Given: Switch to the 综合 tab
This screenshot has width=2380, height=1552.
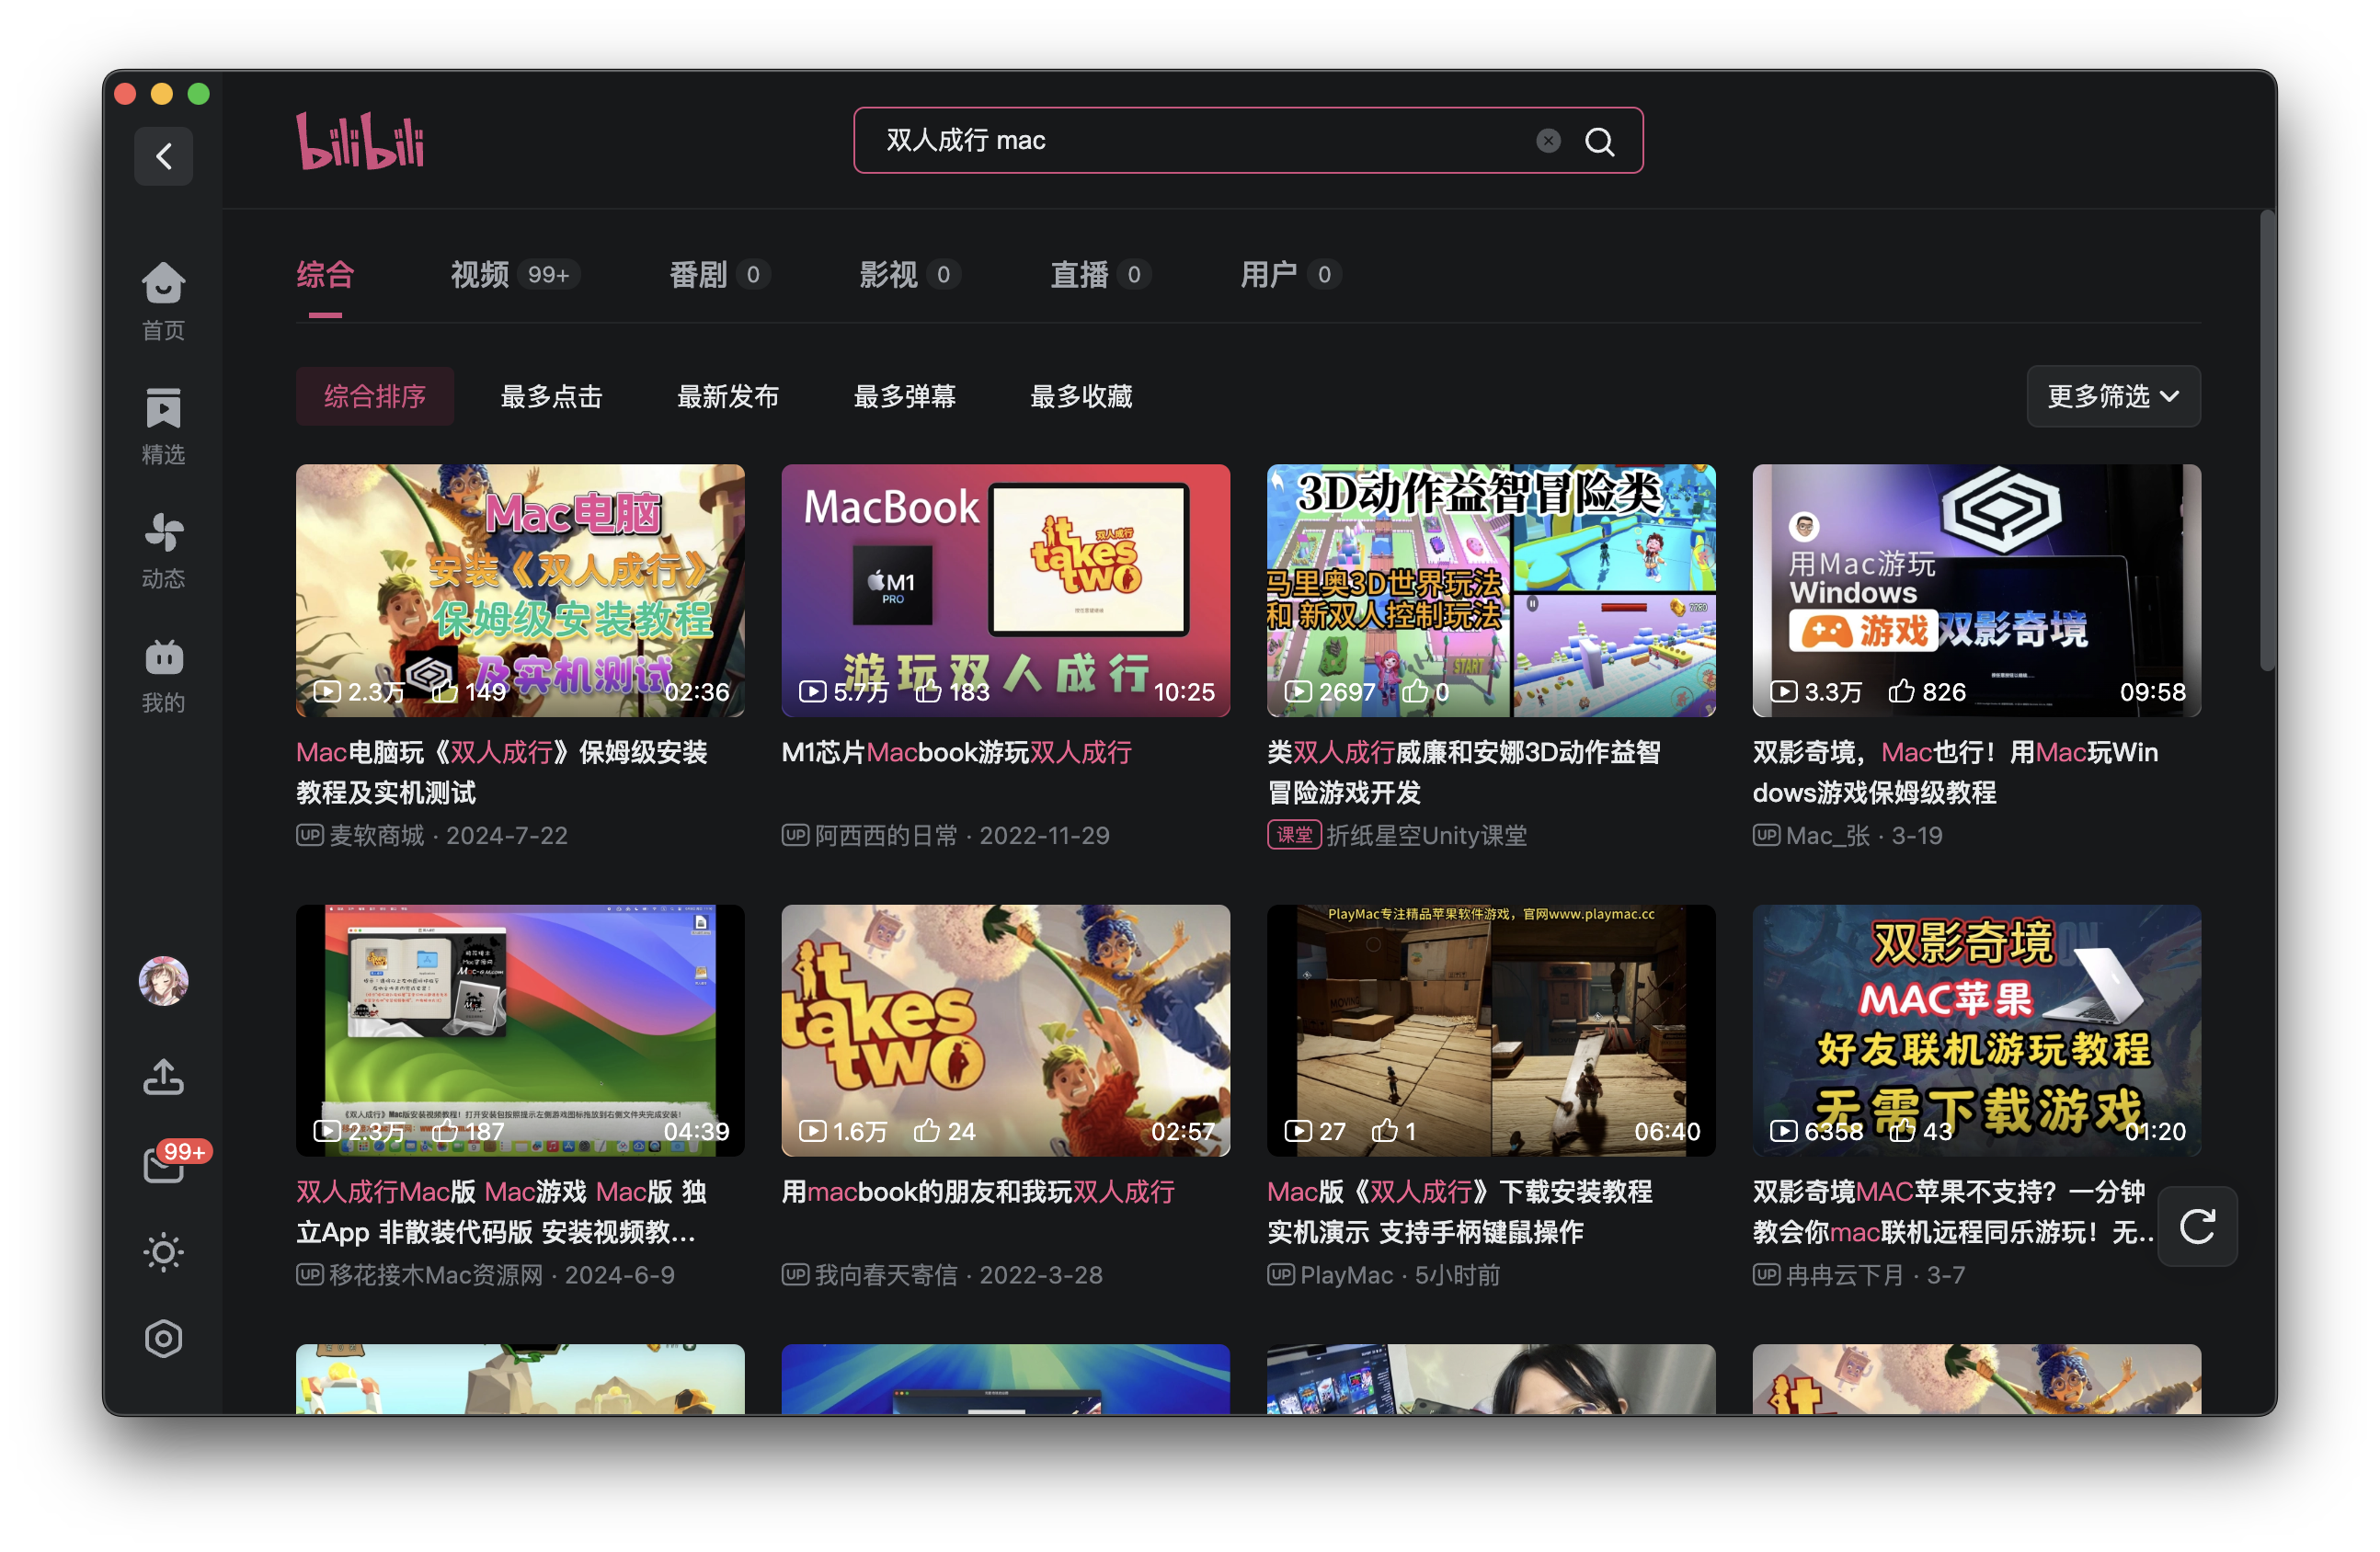Looking at the screenshot, I should click(325, 274).
